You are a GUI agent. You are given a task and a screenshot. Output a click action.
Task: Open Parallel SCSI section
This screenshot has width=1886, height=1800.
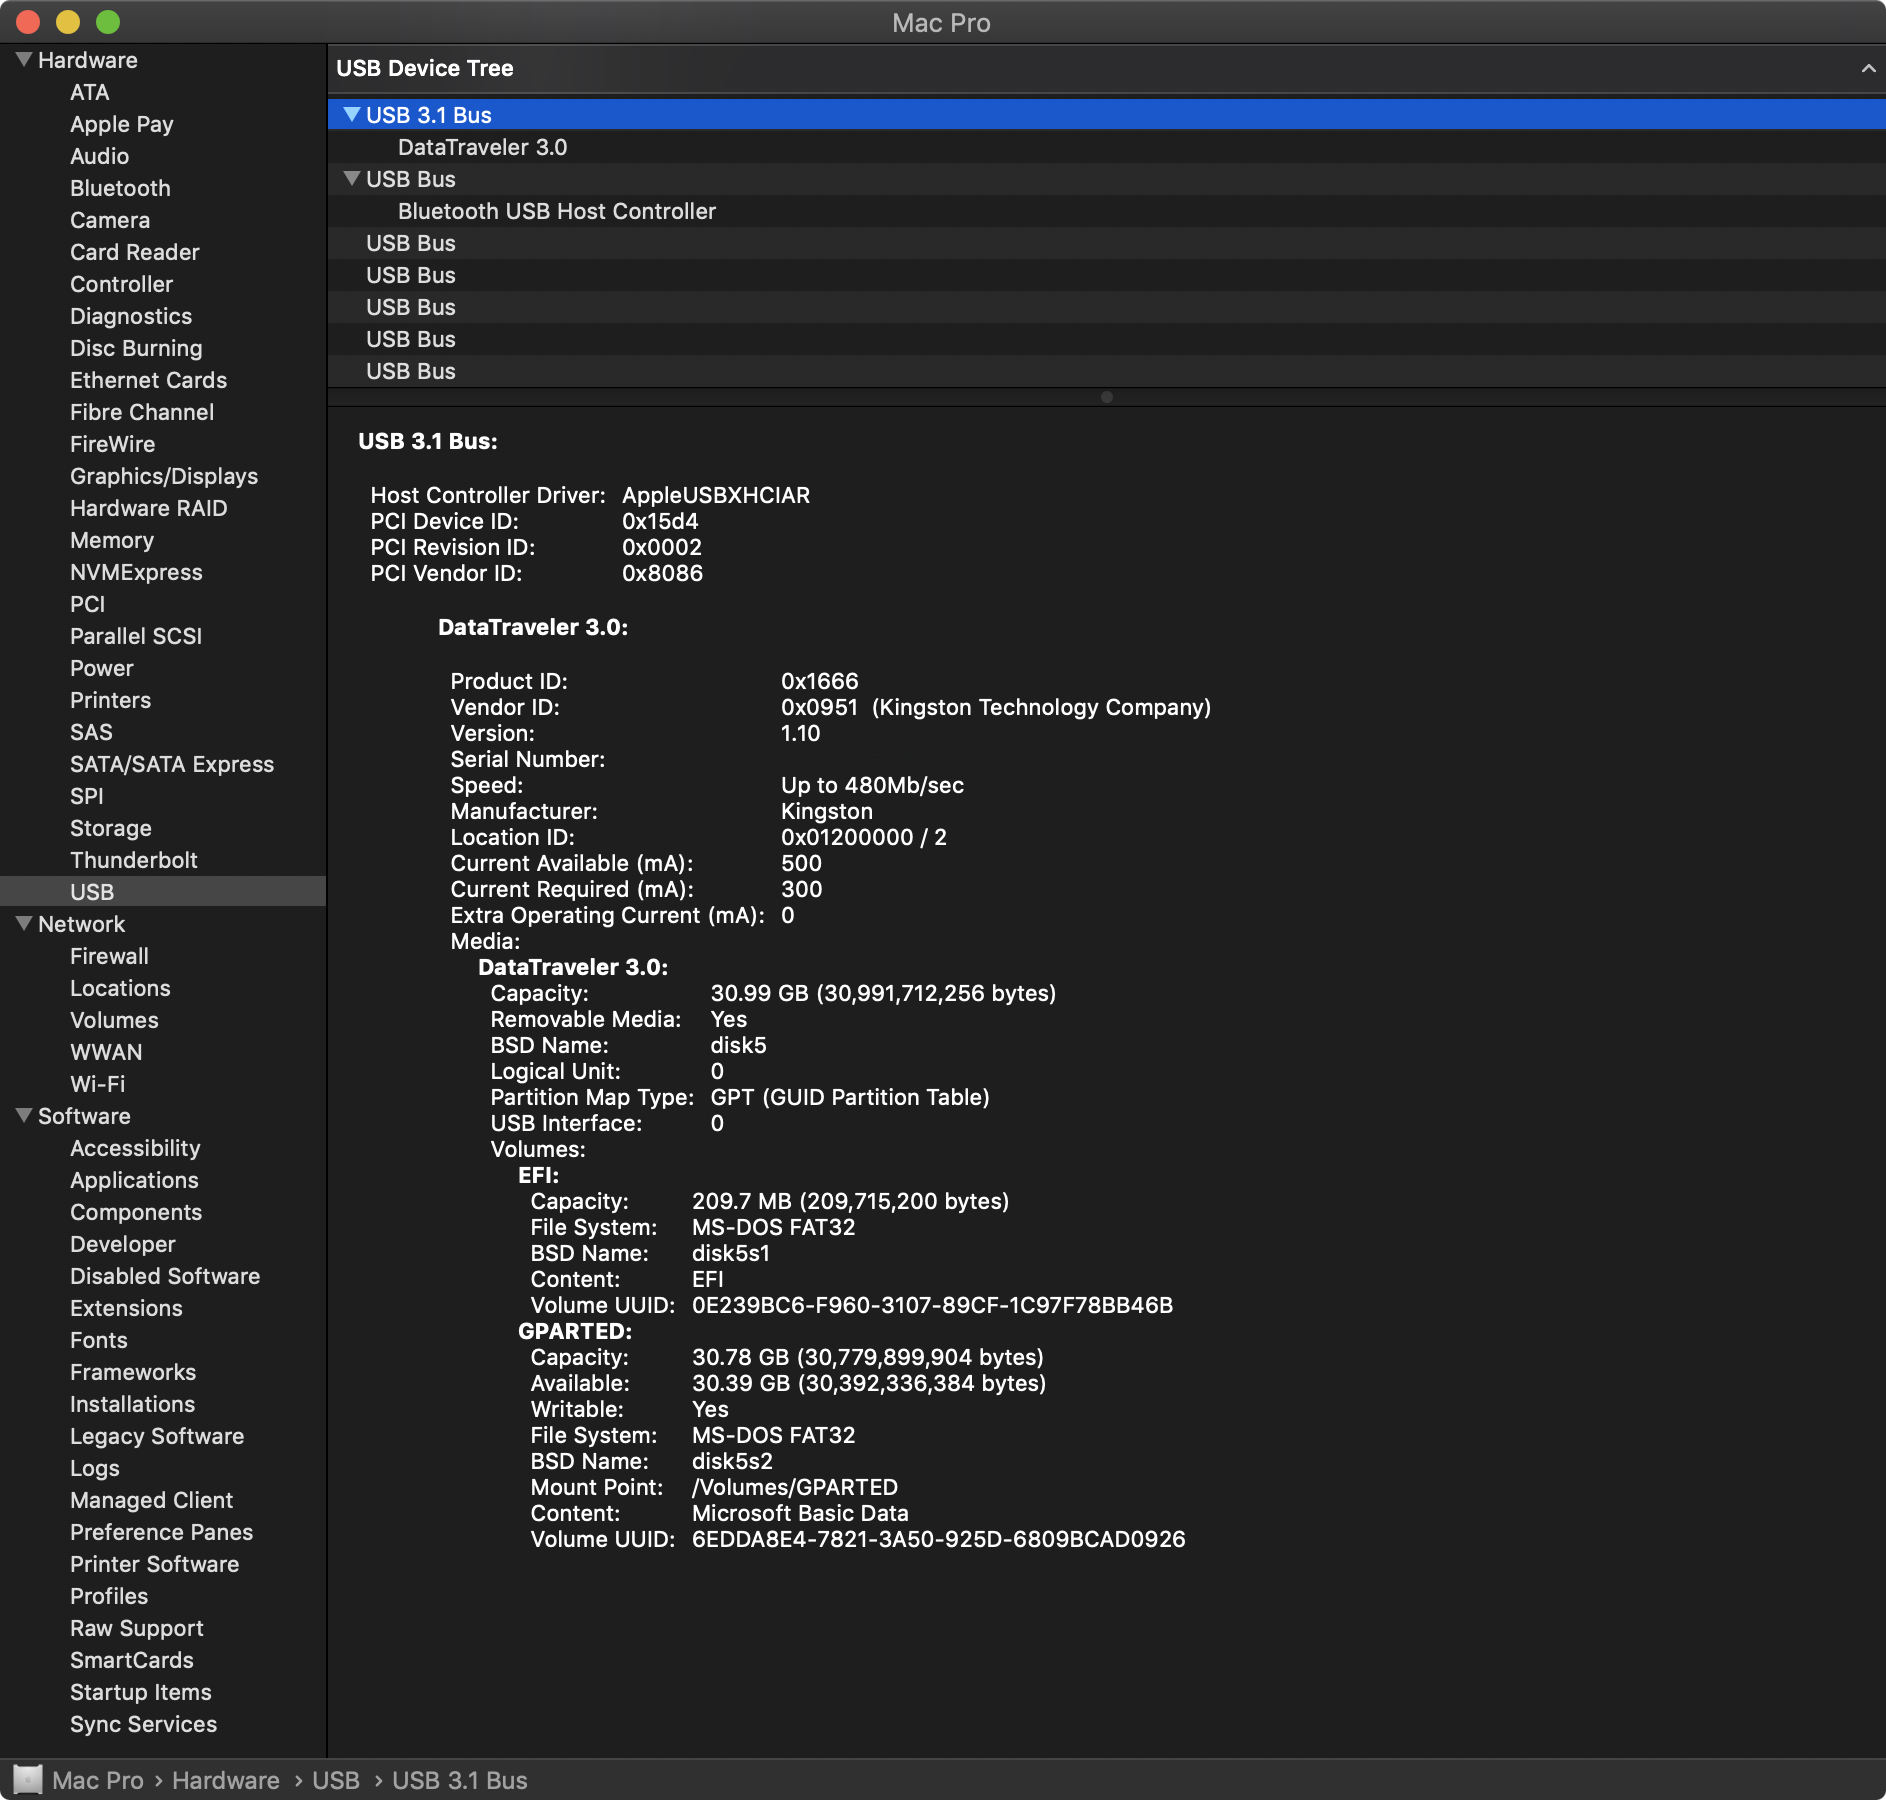click(x=136, y=636)
